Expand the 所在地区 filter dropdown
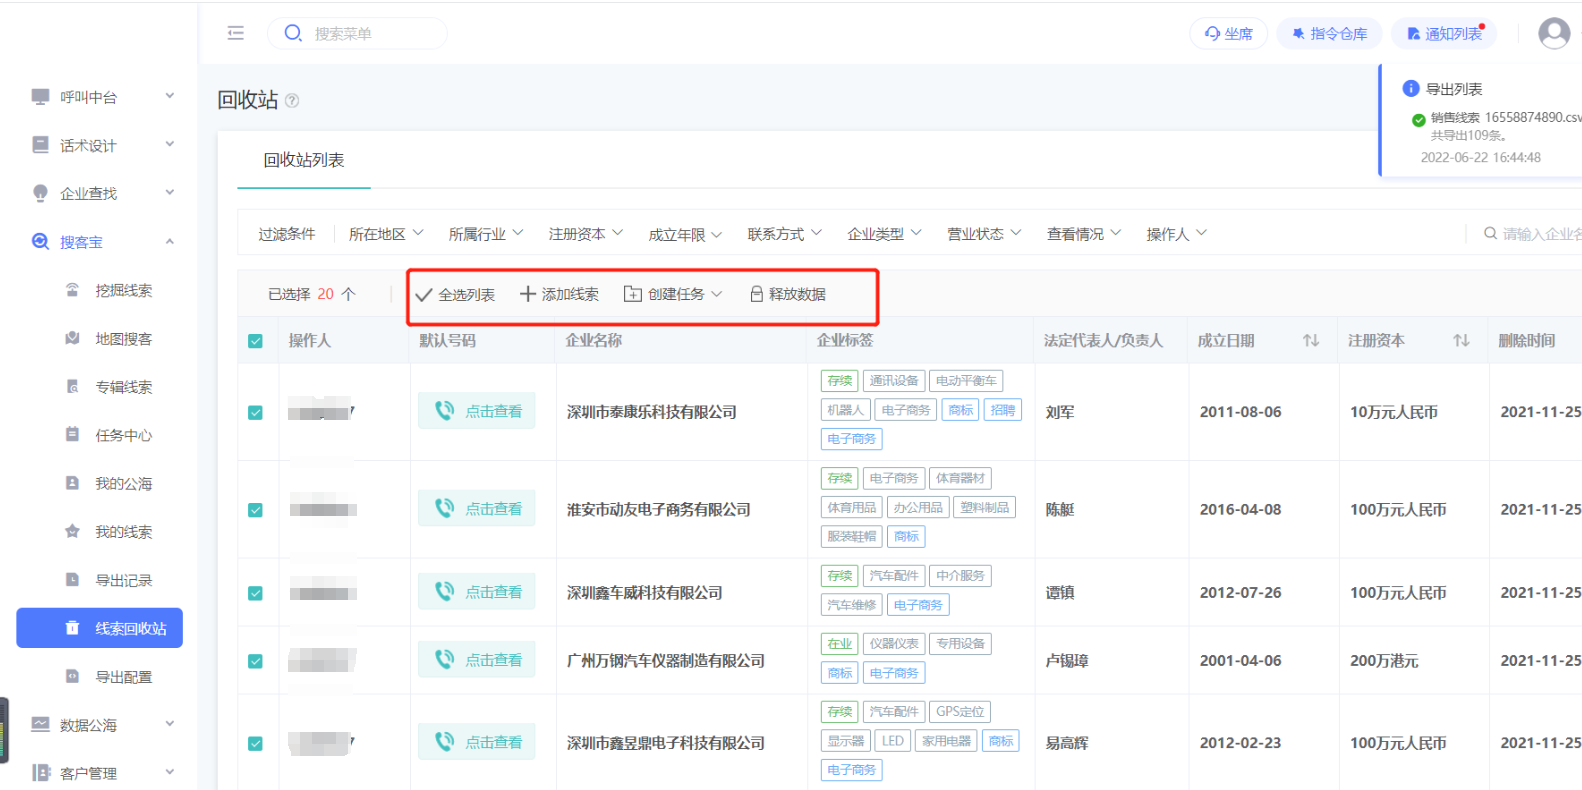 coord(386,234)
